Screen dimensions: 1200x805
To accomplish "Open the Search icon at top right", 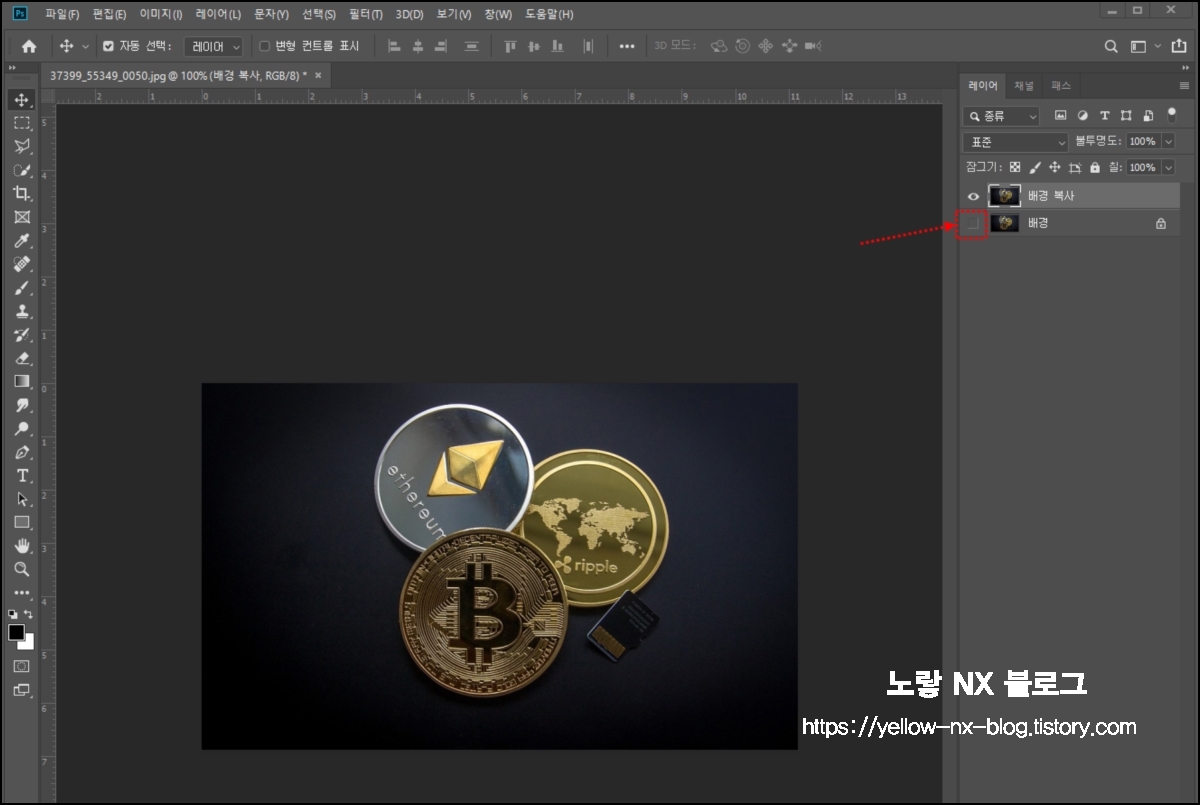I will point(1111,46).
